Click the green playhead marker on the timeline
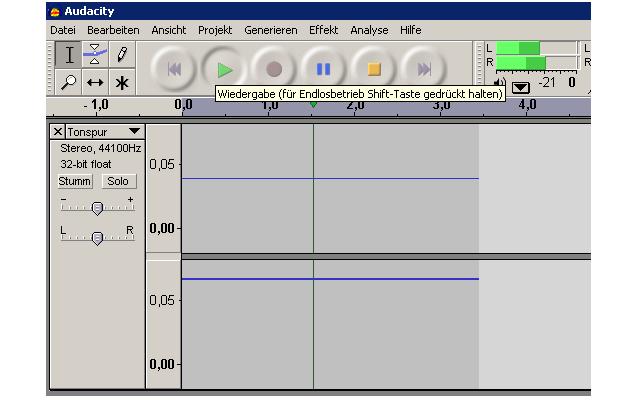This screenshot has width=640, height=400. [313, 105]
